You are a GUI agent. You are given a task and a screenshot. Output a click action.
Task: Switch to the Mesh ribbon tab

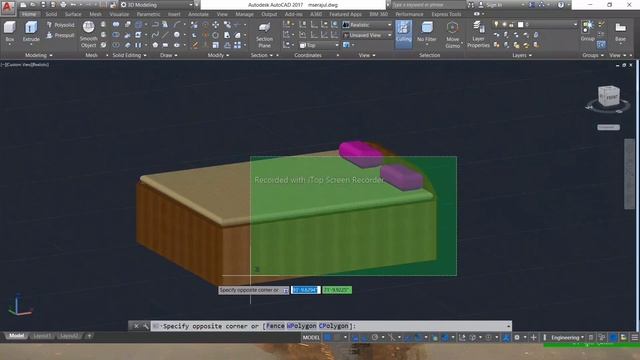[96, 14]
